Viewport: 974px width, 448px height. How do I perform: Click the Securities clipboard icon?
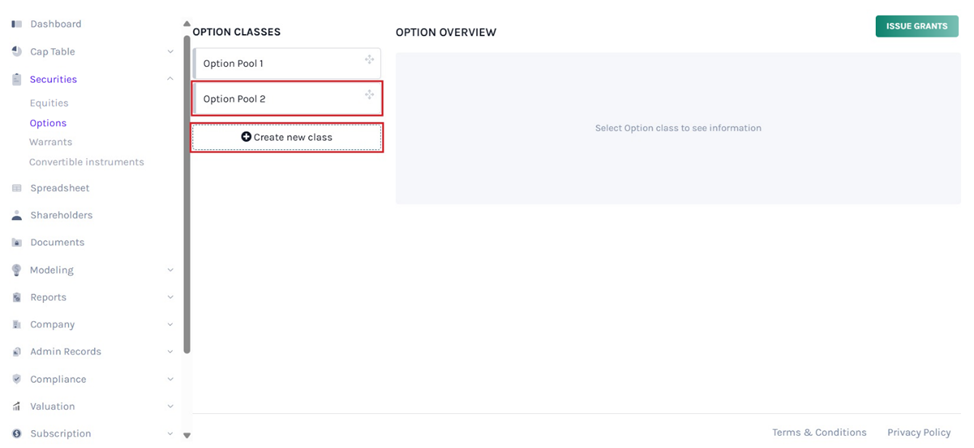[x=17, y=80]
